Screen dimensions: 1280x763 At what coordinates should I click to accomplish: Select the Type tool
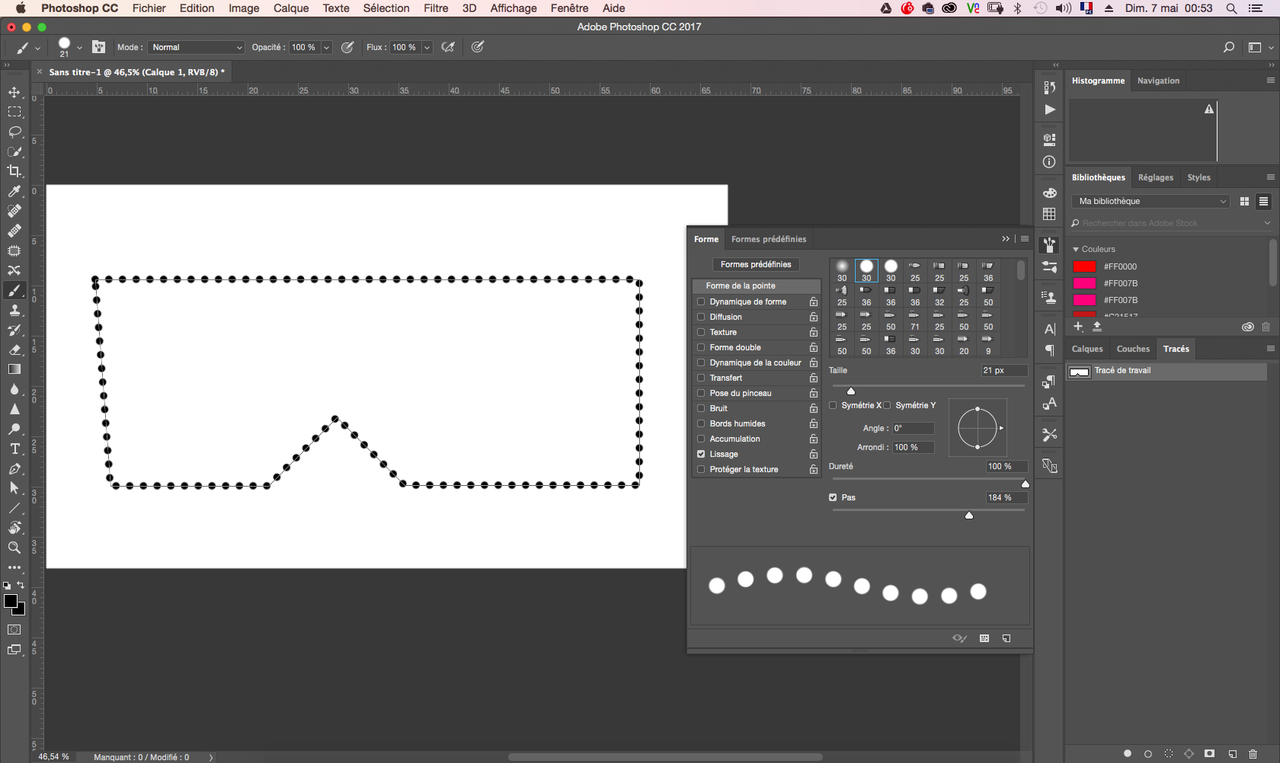(x=14, y=449)
